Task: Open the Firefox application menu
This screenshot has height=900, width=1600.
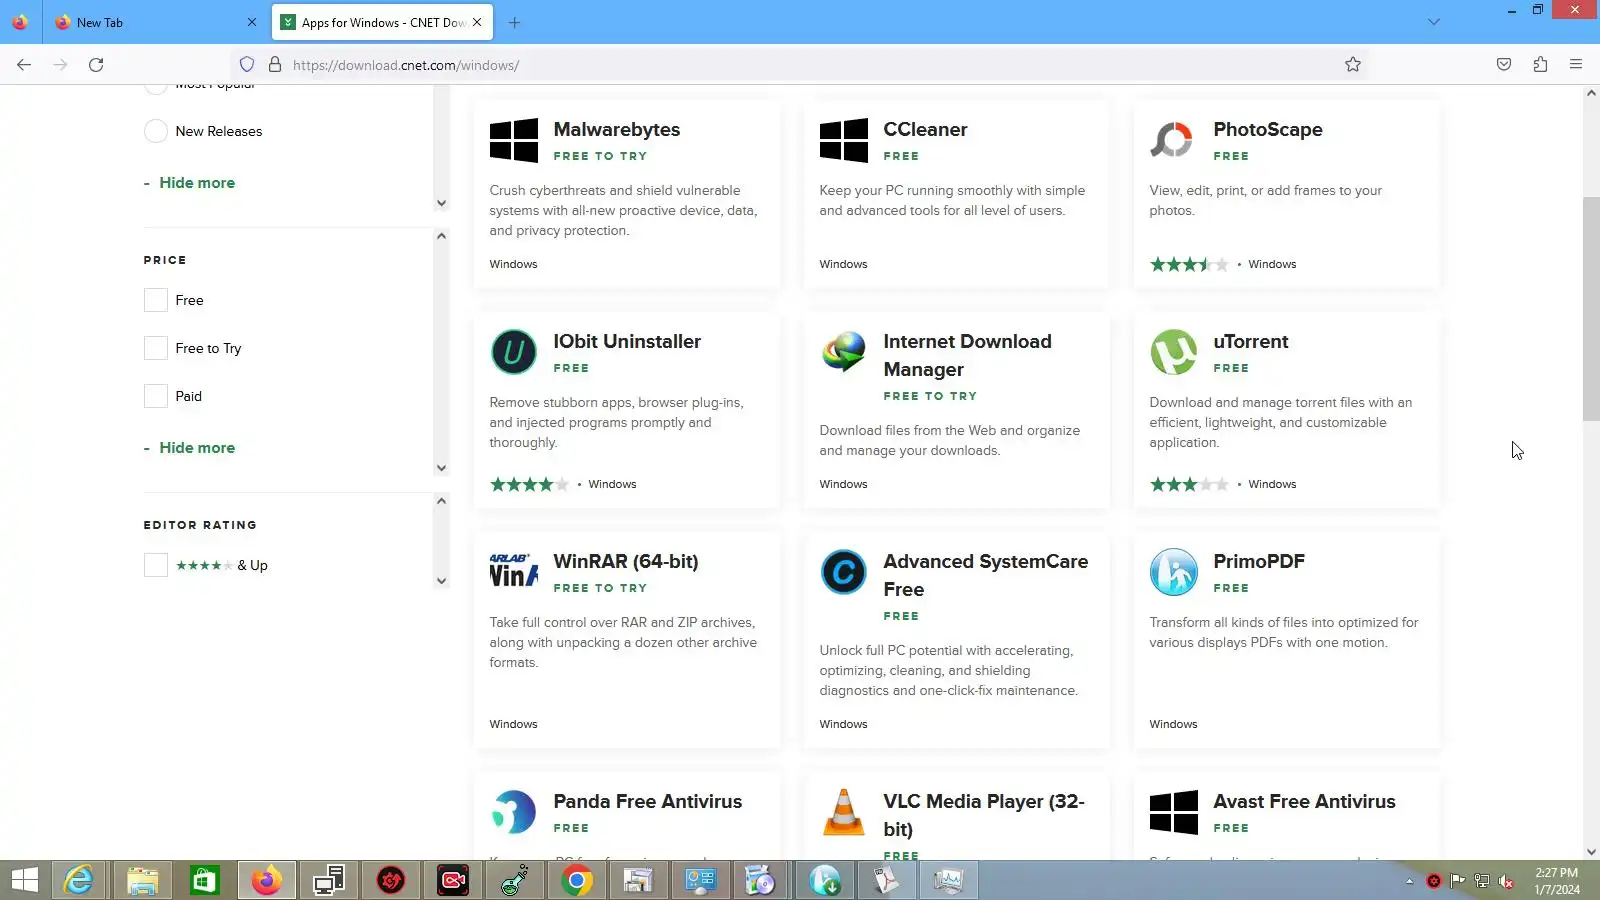Action: click(1576, 65)
